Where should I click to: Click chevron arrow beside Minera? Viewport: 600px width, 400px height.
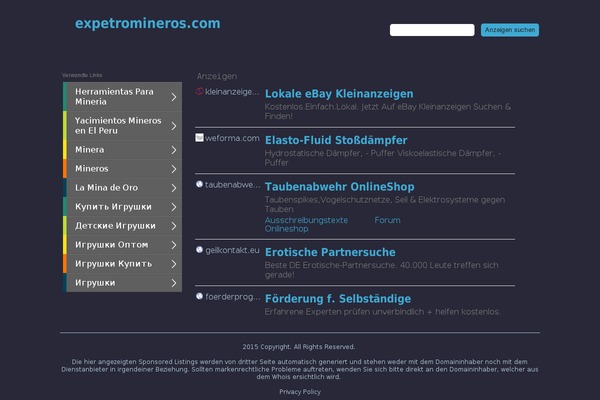[174, 150]
